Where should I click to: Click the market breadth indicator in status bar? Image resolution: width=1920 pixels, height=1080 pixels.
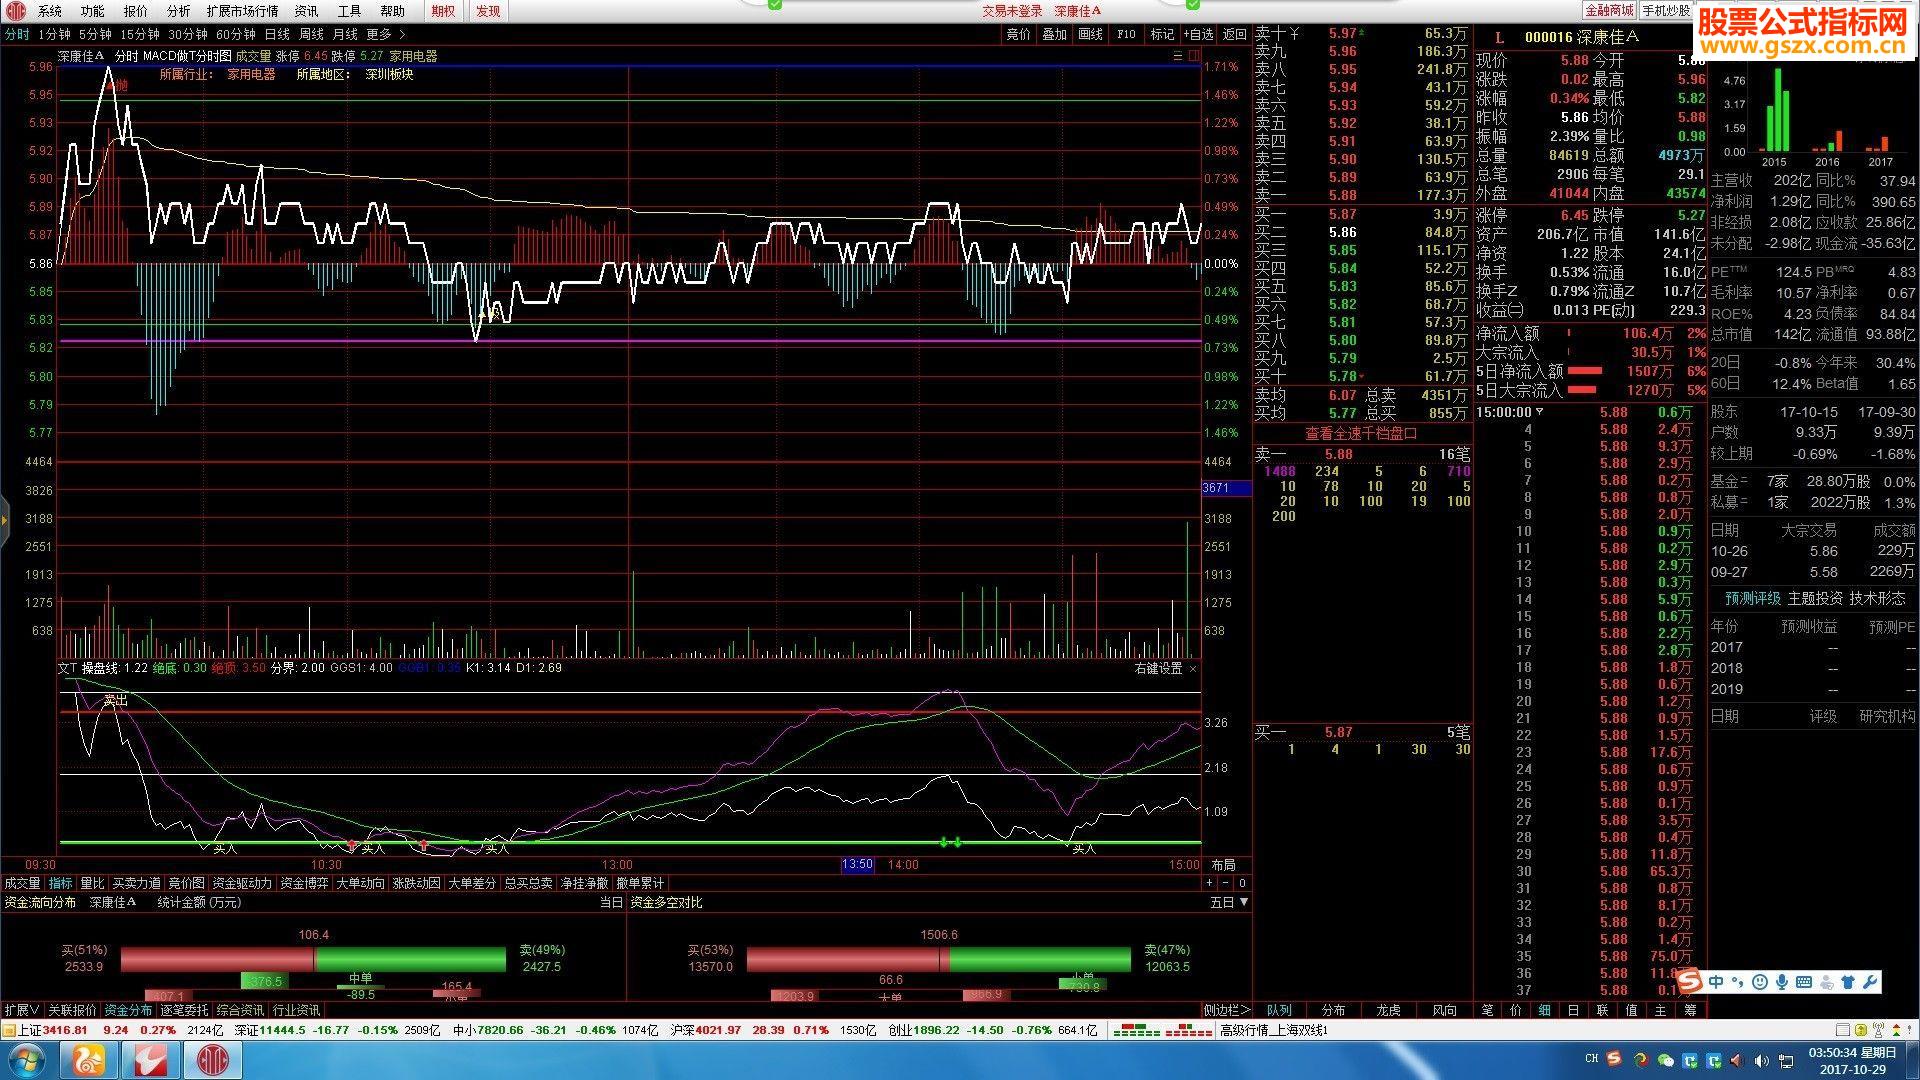tap(1163, 1029)
